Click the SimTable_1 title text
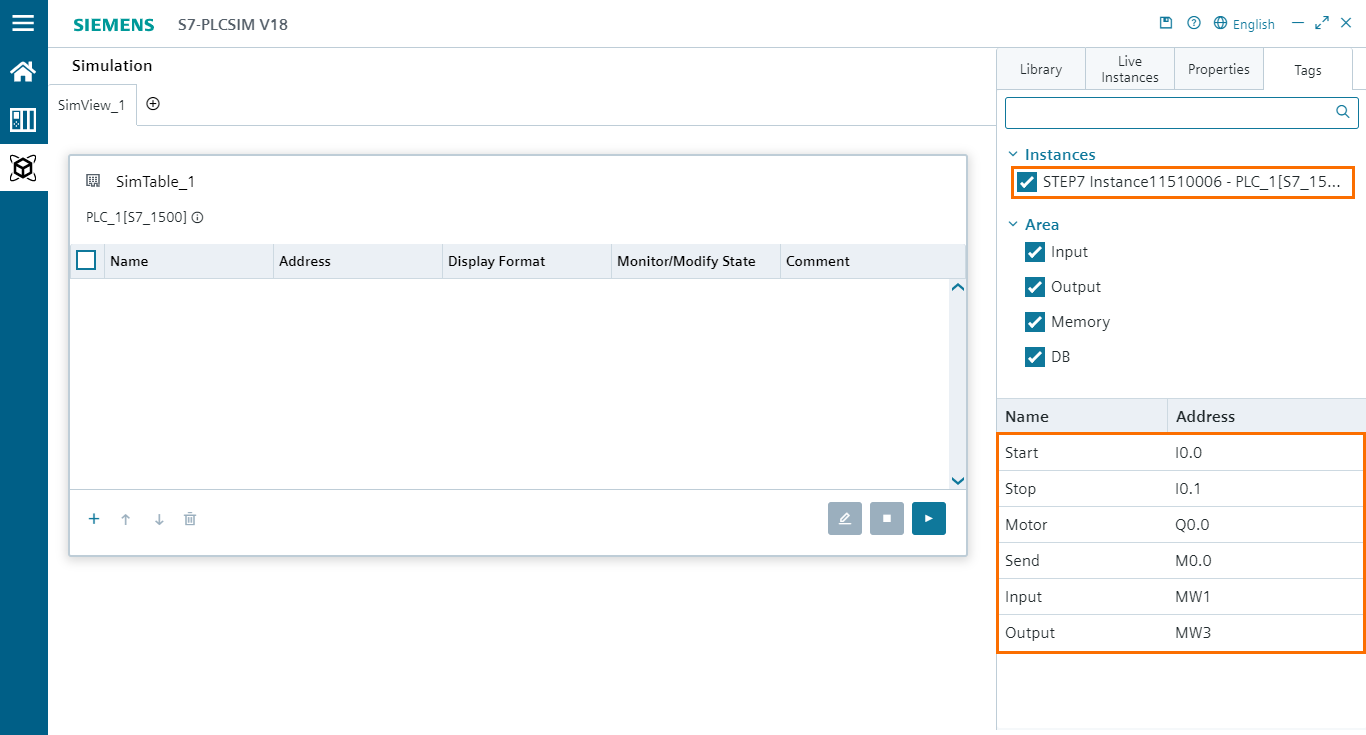This screenshot has width=1366, height=735. coord(155,181)
